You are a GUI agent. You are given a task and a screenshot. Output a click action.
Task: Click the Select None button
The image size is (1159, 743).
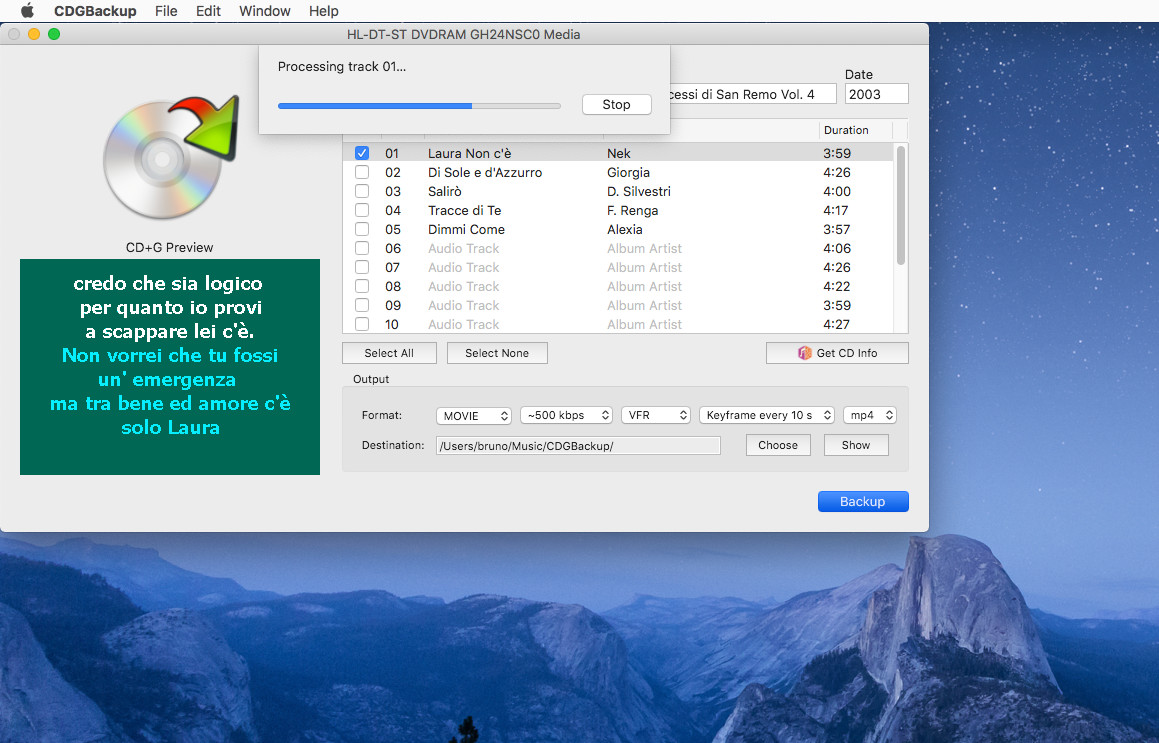(x=497, y=353)
